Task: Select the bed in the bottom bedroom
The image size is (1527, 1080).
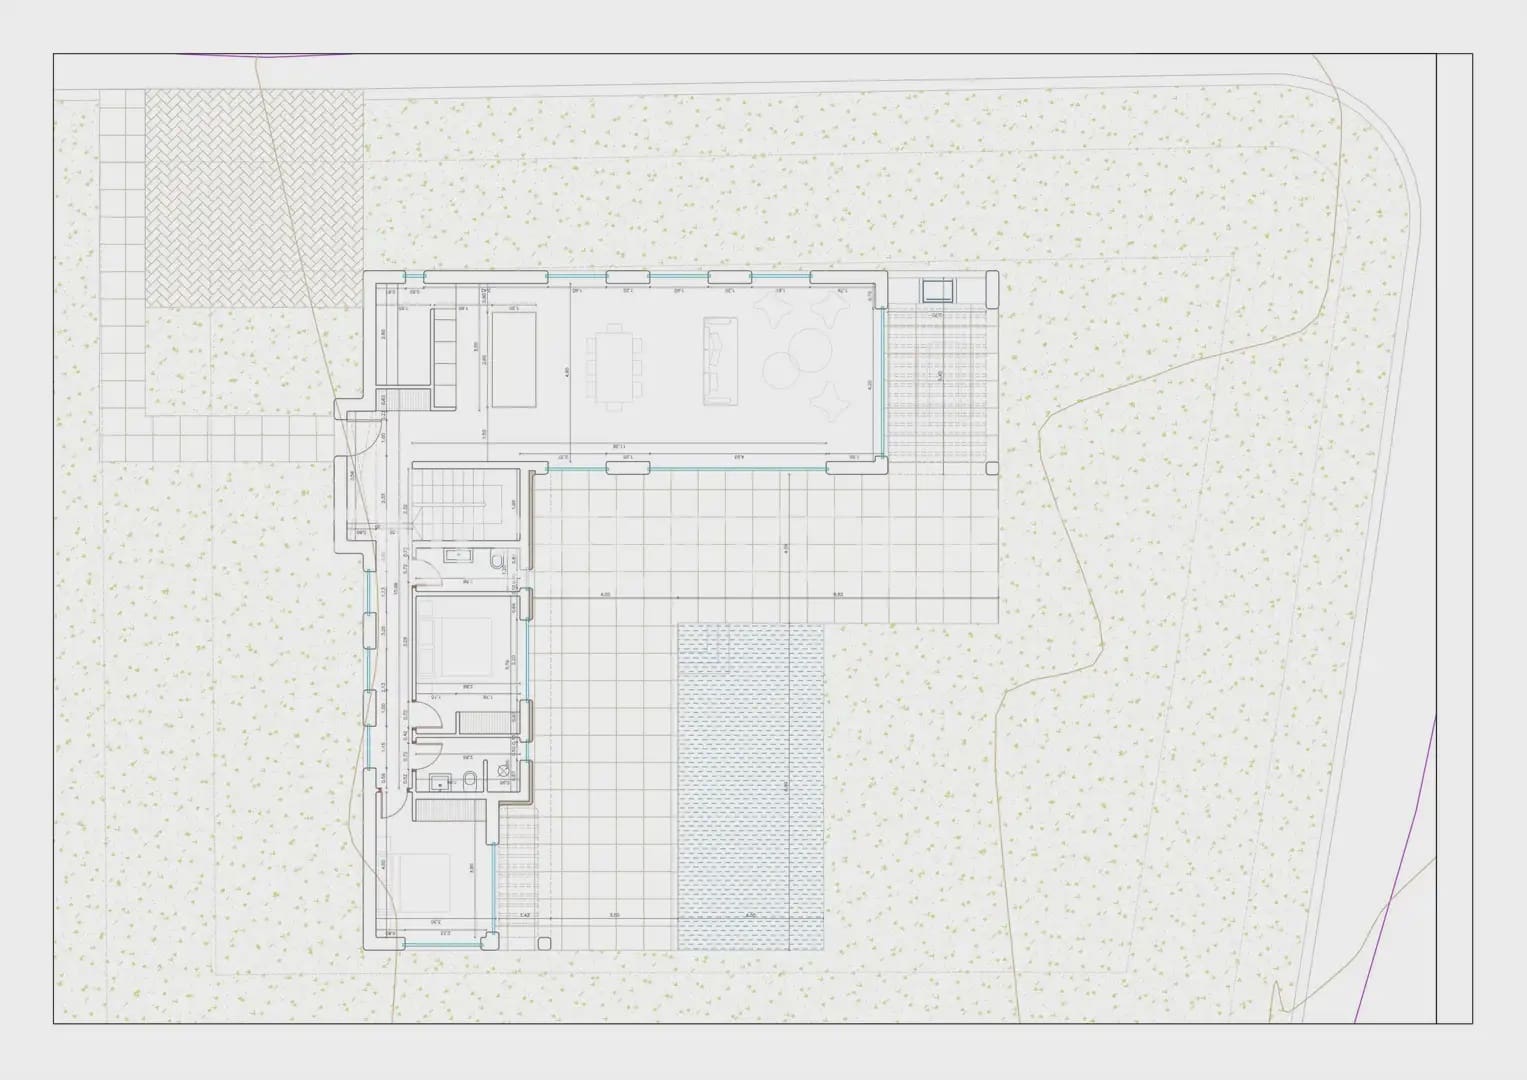Action: pos(425,882)
